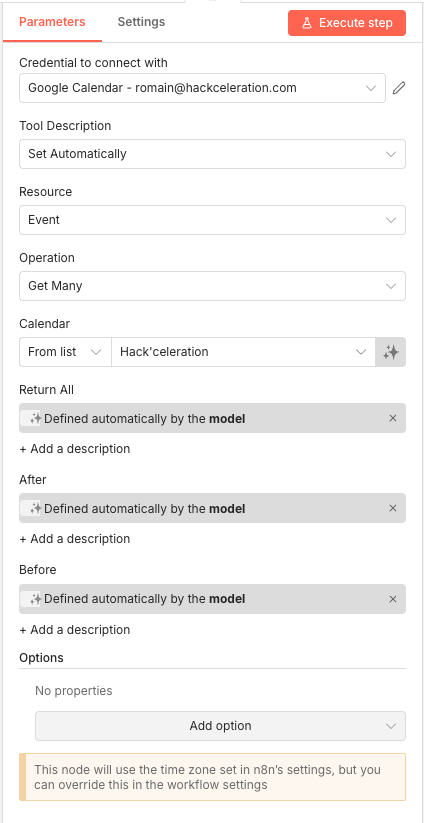Choose another calendar than Hack'celeration
424x823 pixels.
pyautogui.click(x=243, y=352)
